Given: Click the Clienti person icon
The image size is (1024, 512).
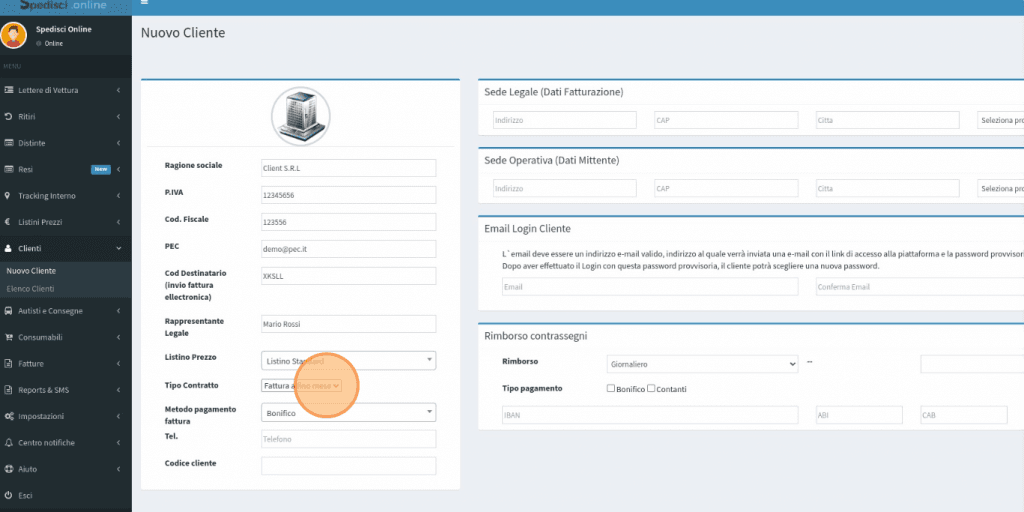Looking at the screenshot, I should pyautogui.click(x=8, y=249).
